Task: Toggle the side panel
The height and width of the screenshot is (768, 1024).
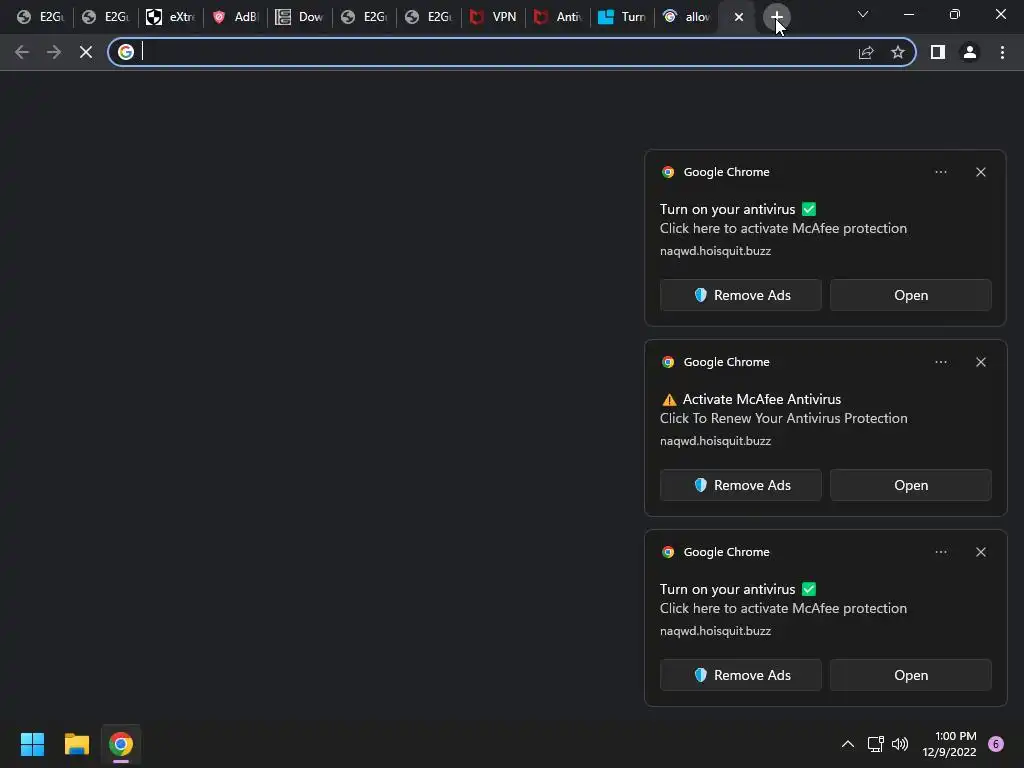Action: pos(938,52)
